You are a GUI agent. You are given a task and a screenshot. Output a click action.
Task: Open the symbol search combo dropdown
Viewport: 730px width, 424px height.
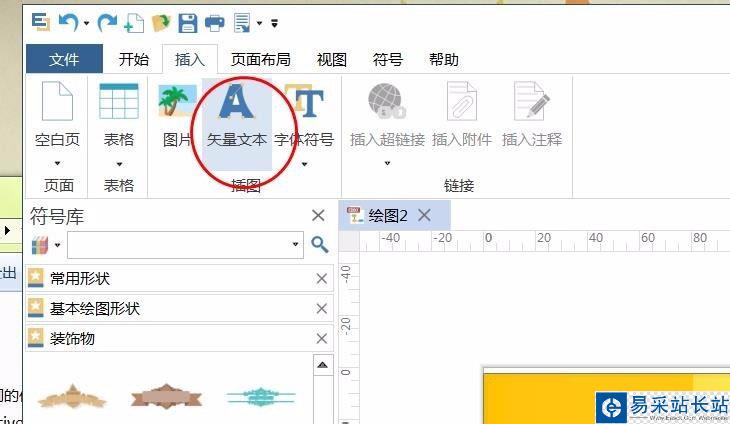coord(295,244)
